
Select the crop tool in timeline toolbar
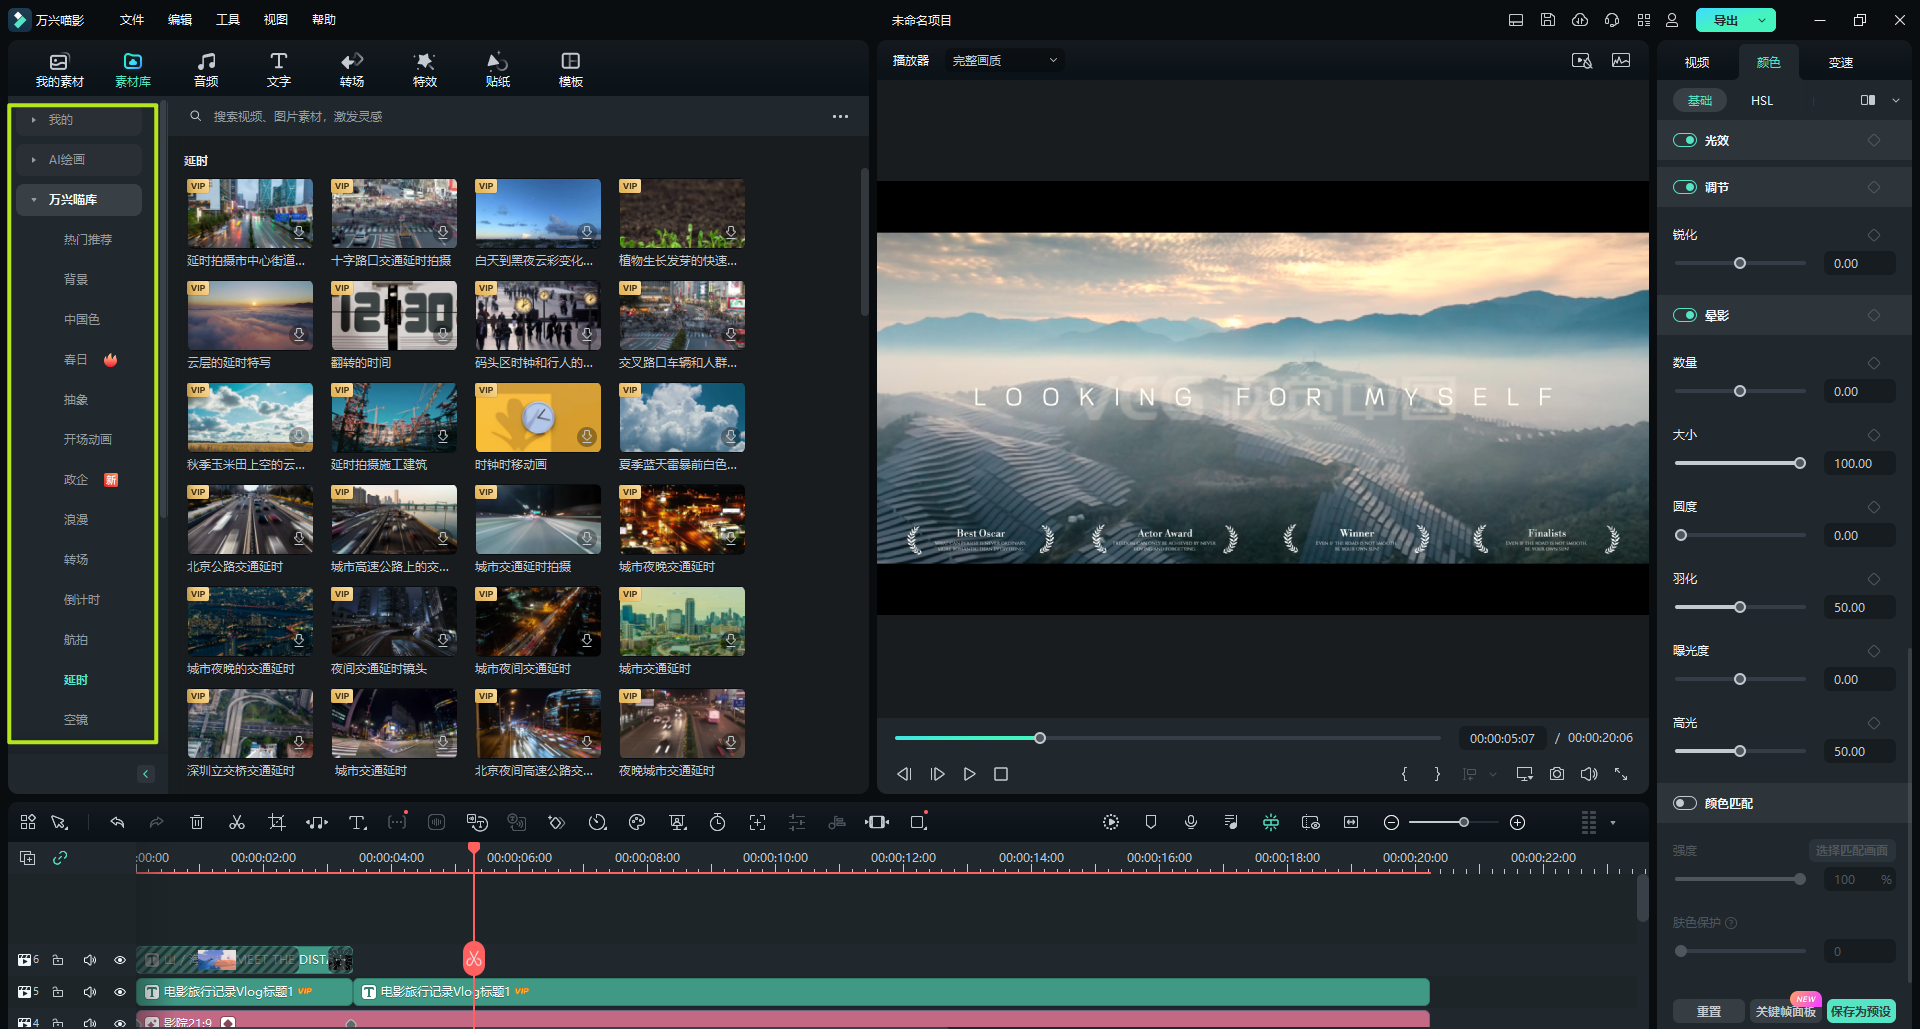(x=277, y=822)
